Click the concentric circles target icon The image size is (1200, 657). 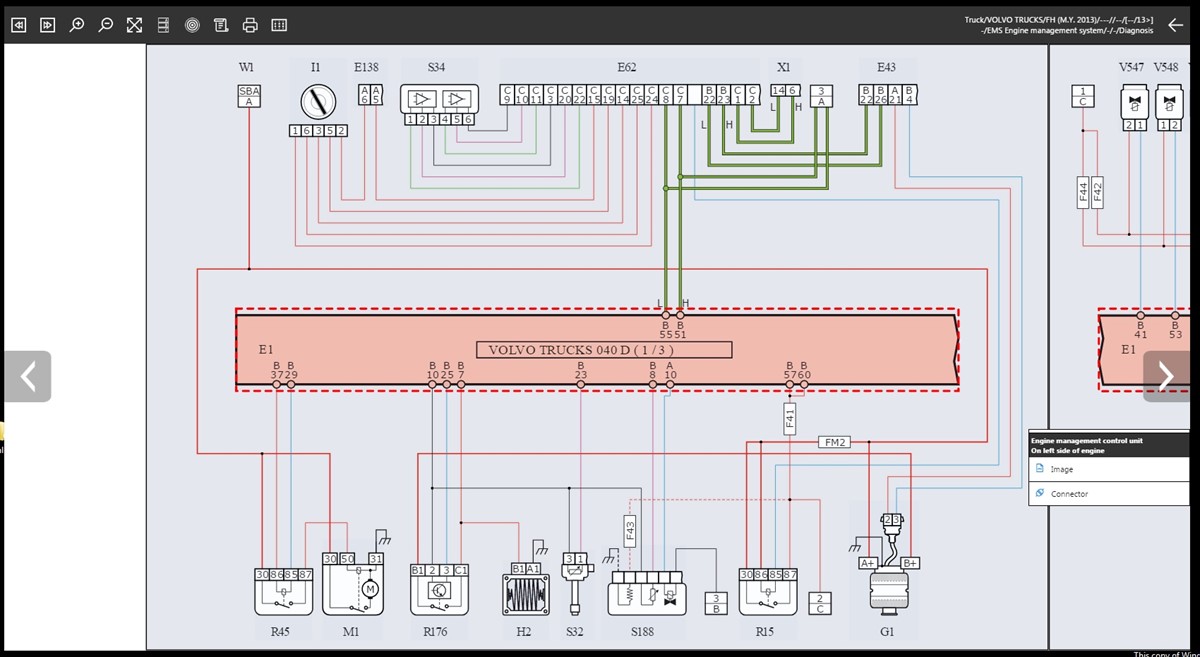pyautogui.click(x=193, y=25)
